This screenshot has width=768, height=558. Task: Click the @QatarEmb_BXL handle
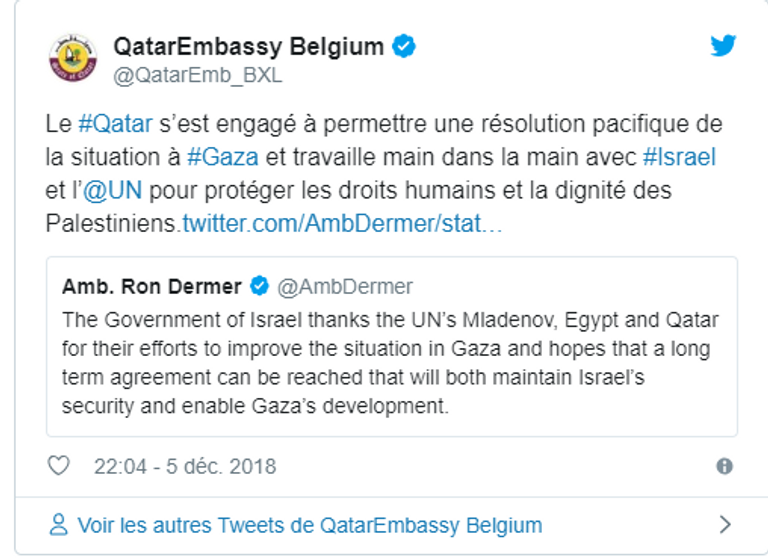[198, 75]
